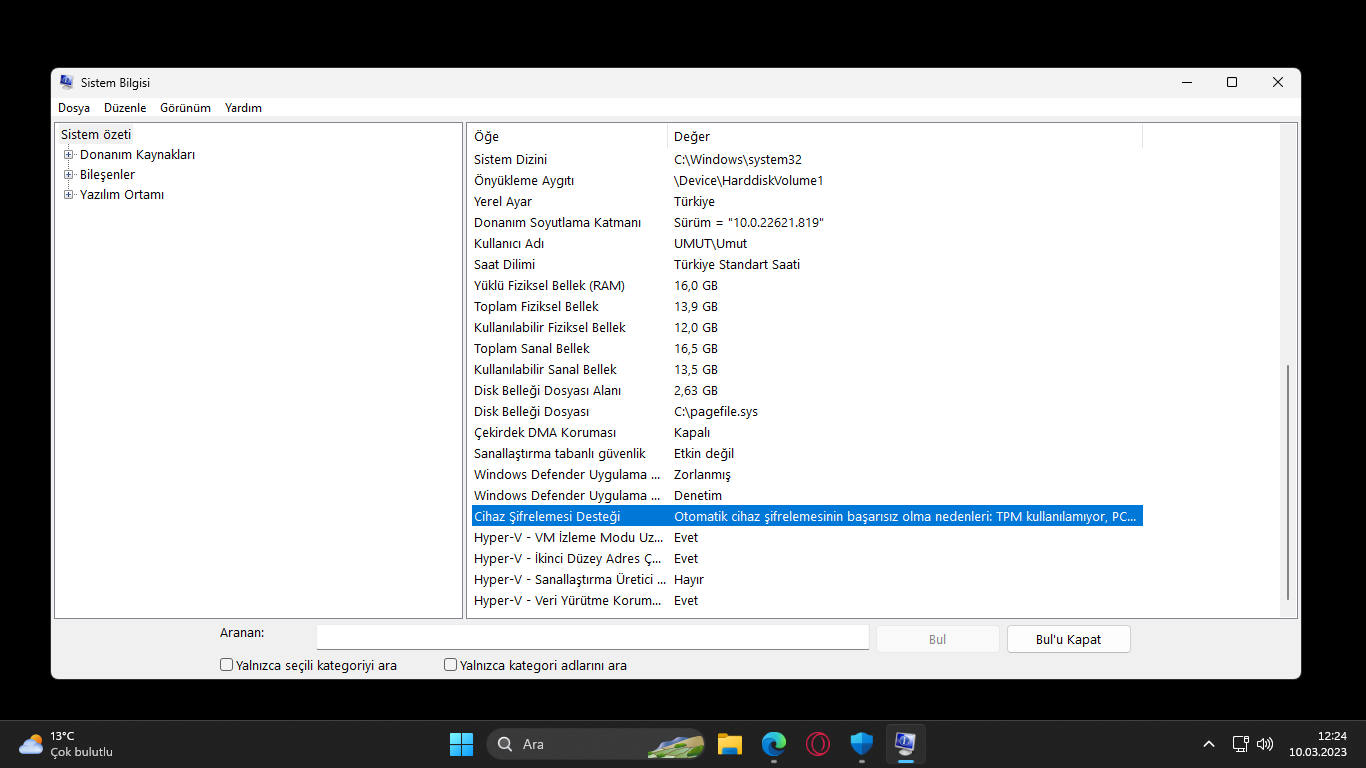This screenshot has width=1366, height=768.
Task: Click the \Device\HarddiskVolume1 value
Action: (x=749, y=181)
